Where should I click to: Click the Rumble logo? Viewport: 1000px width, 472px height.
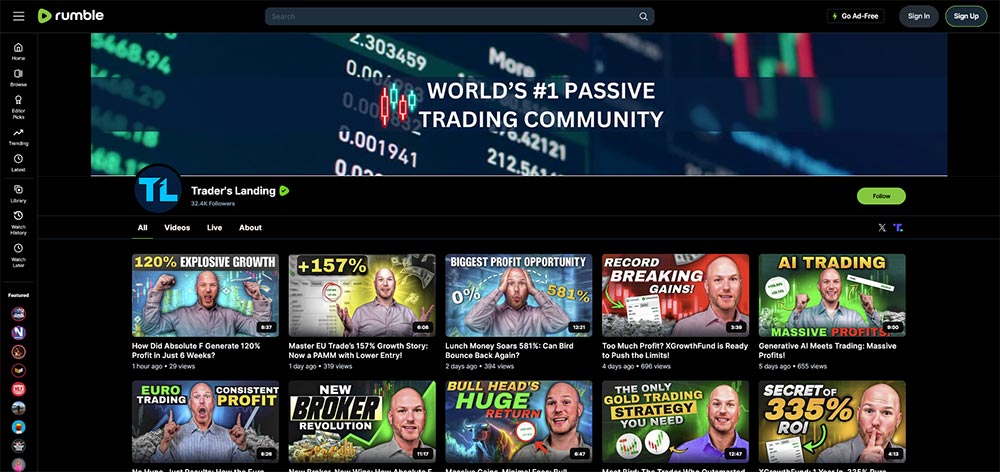[x=70, y=16]
